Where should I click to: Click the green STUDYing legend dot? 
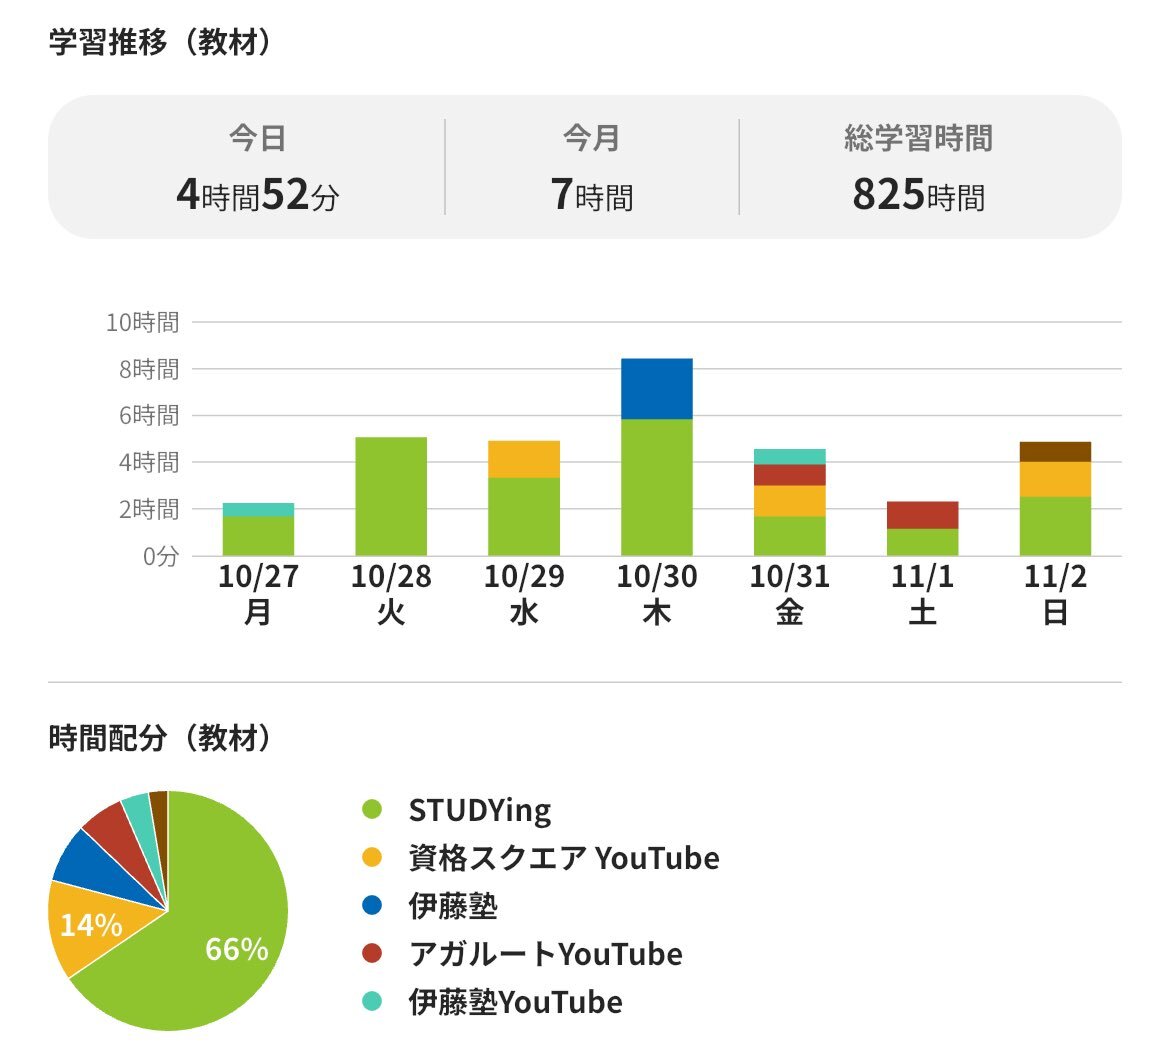[372, 809]
